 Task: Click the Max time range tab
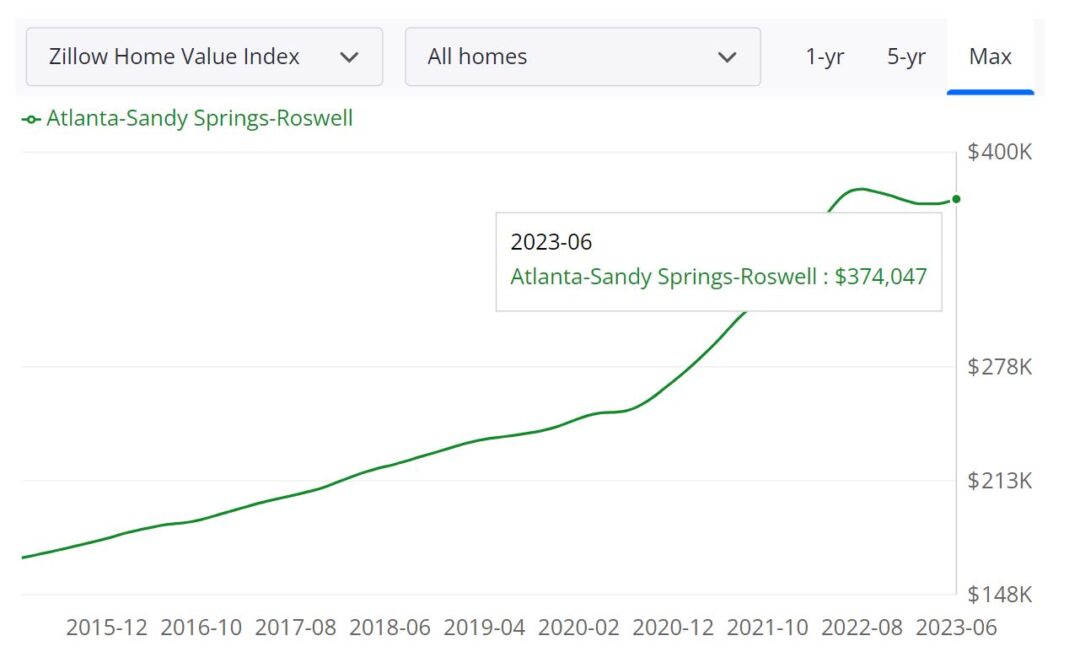click(990, 57)
